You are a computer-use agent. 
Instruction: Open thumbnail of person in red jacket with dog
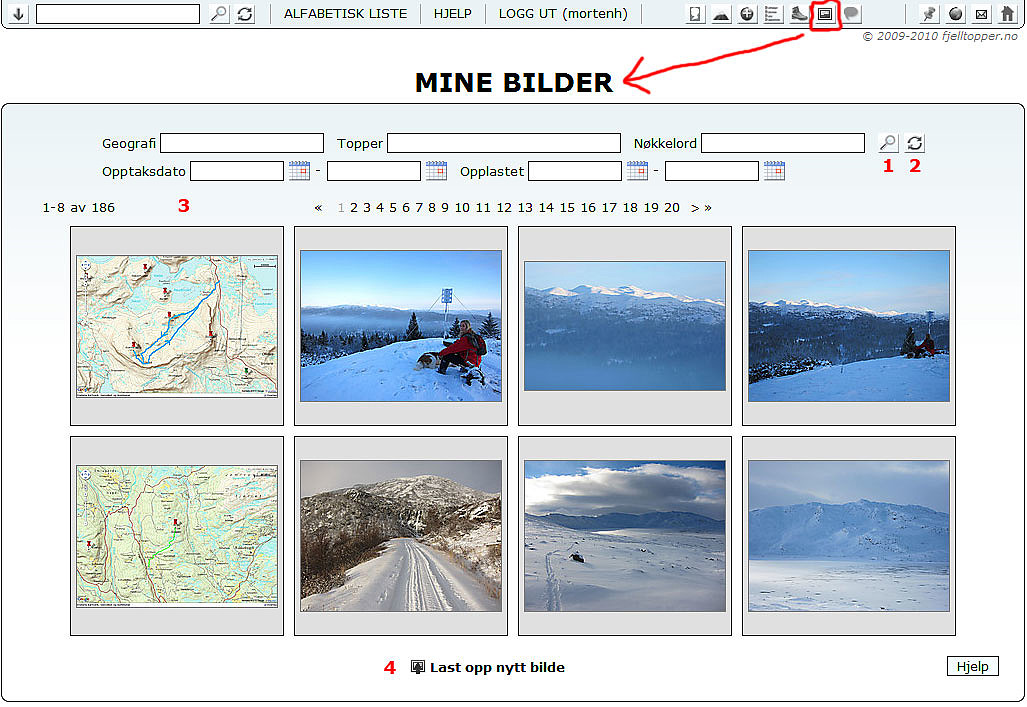(401, 326)
